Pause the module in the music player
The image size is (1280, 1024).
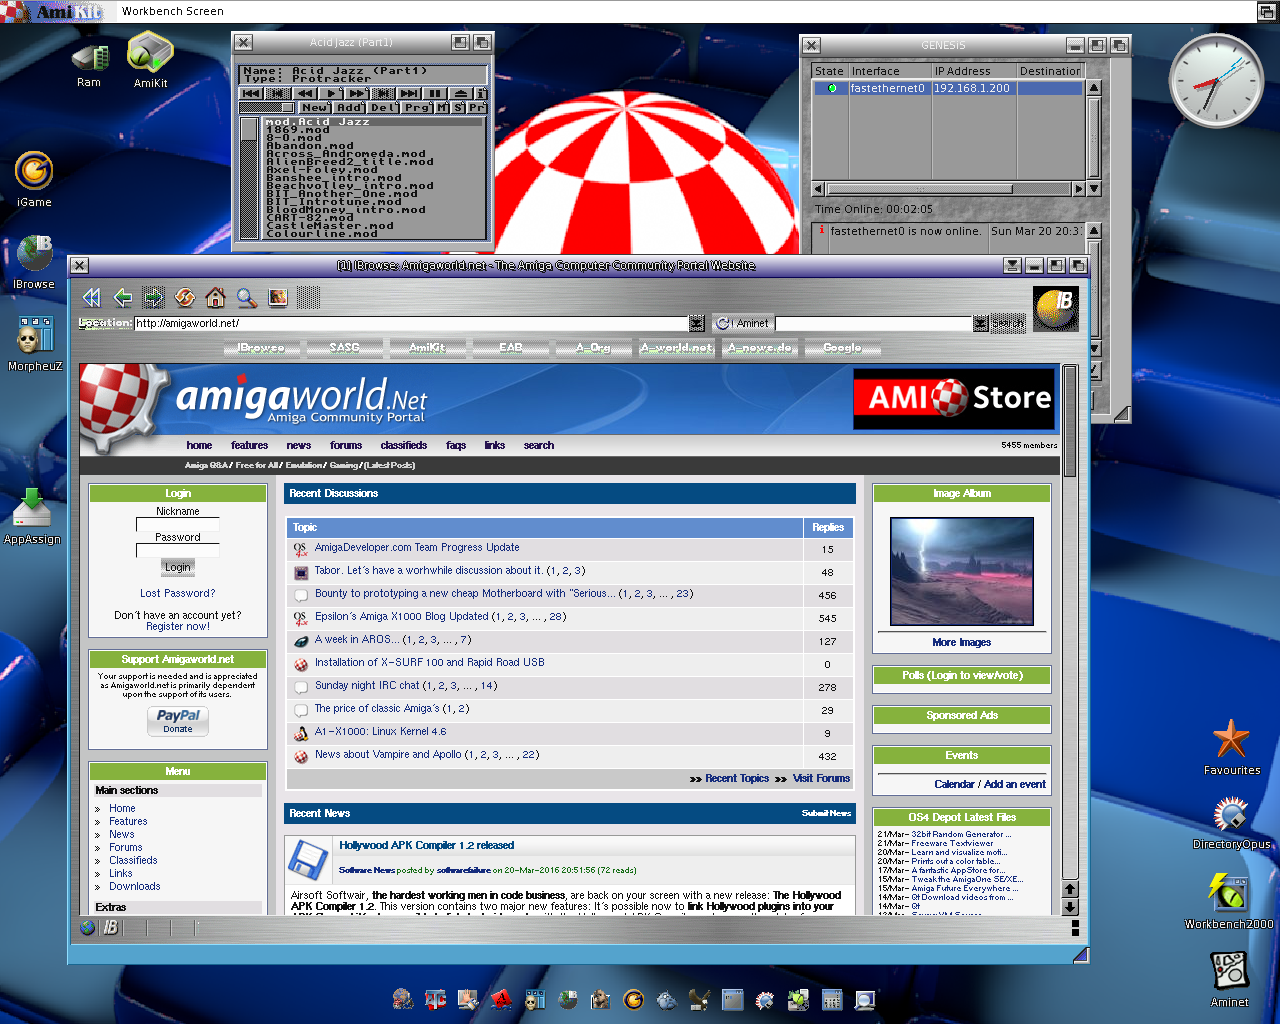tap(435, 93)
